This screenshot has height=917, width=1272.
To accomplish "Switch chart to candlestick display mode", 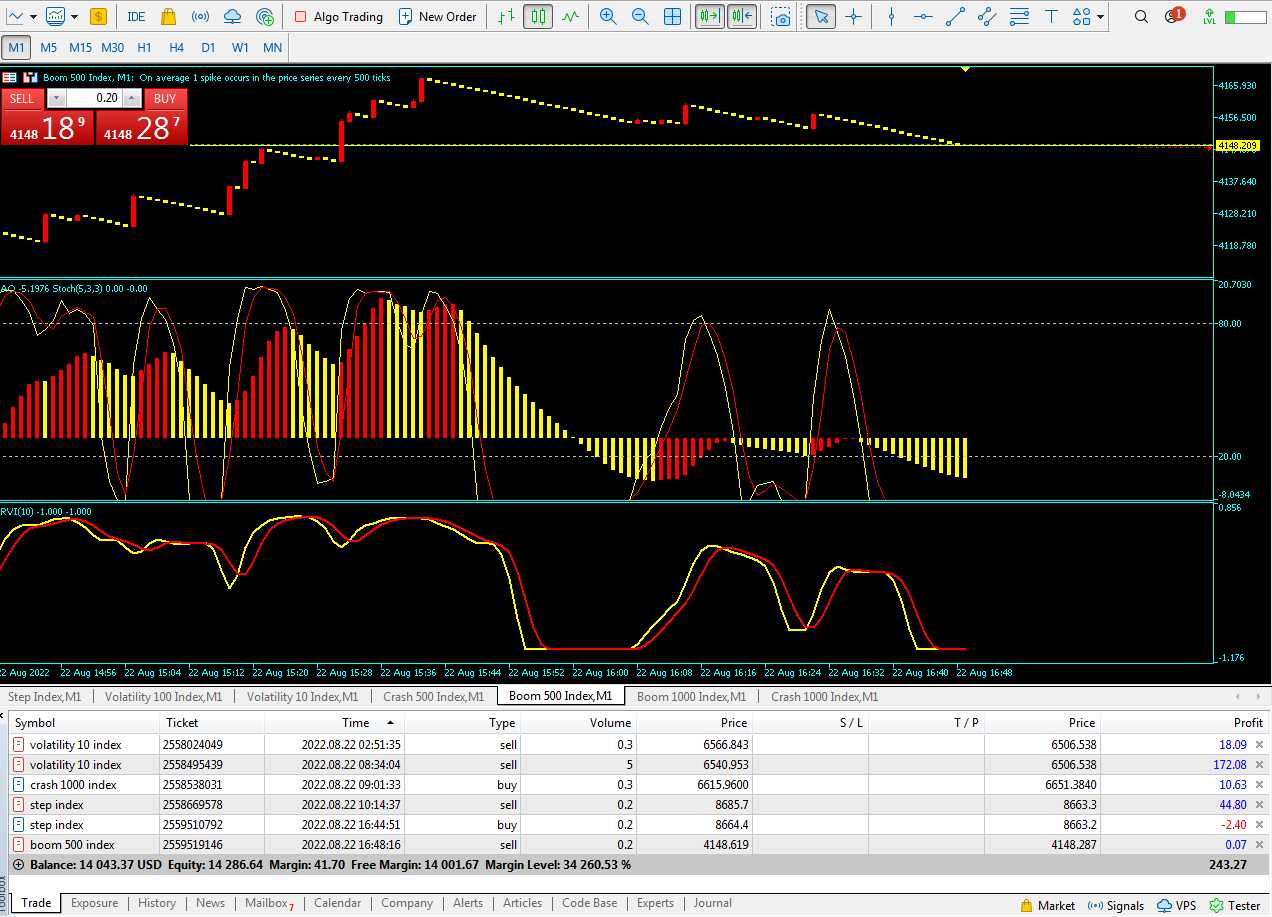I will [x=538, y=16].
